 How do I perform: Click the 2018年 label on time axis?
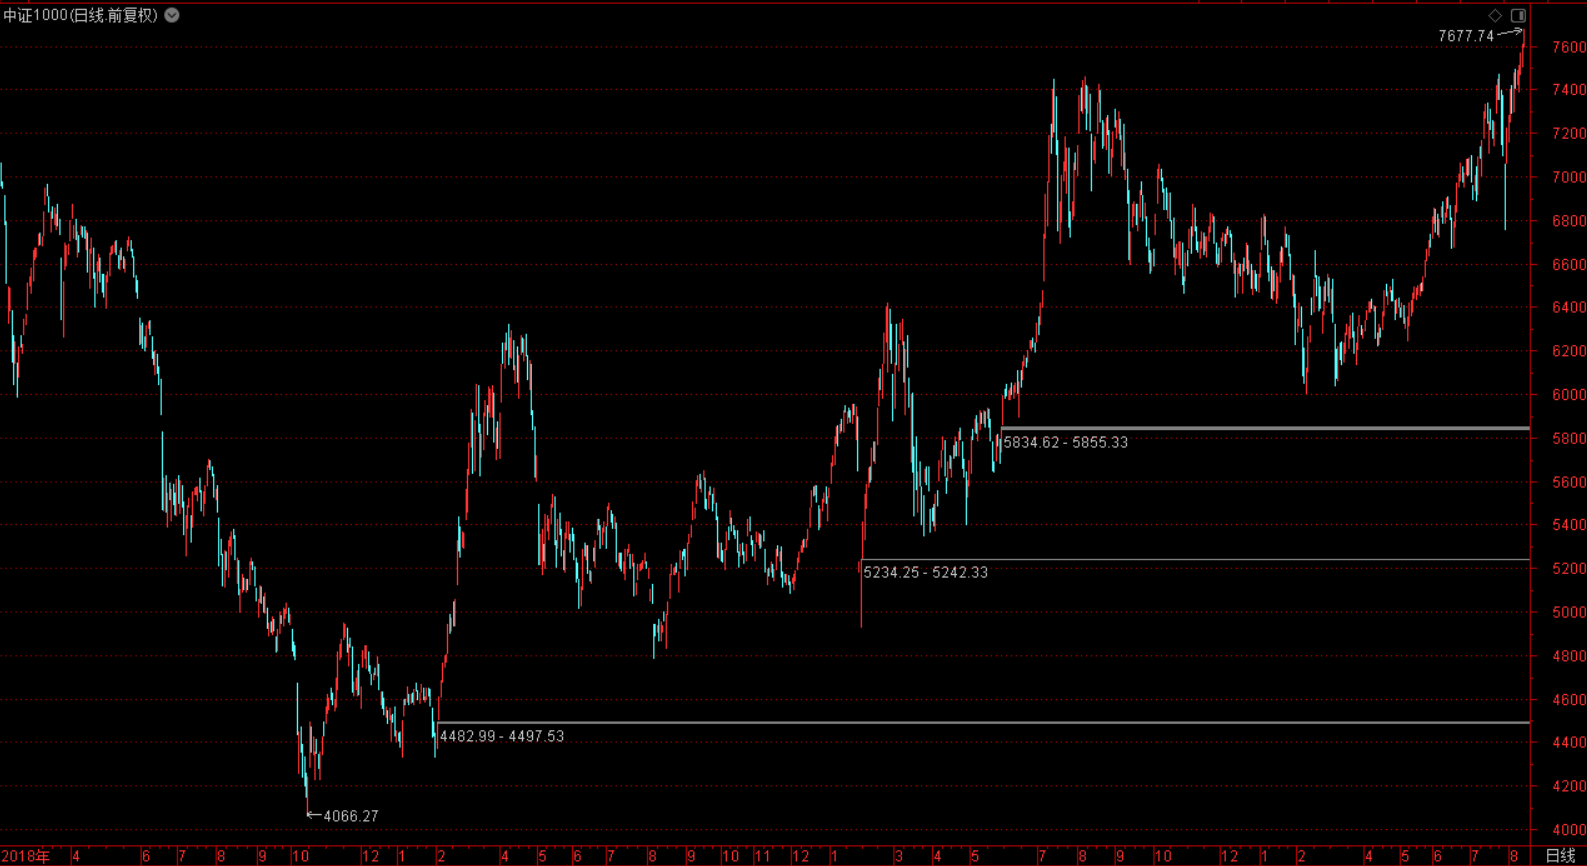click(26, 856)
